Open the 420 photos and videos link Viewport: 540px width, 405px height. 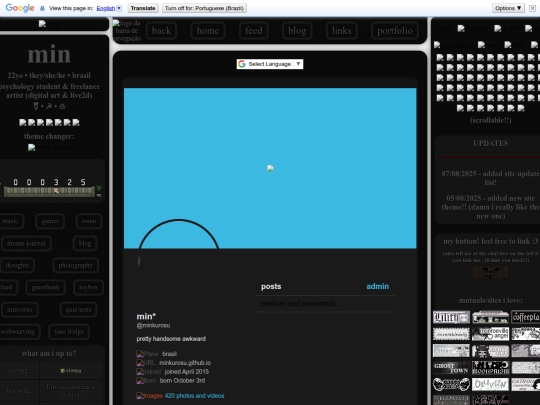pos(194,396)
